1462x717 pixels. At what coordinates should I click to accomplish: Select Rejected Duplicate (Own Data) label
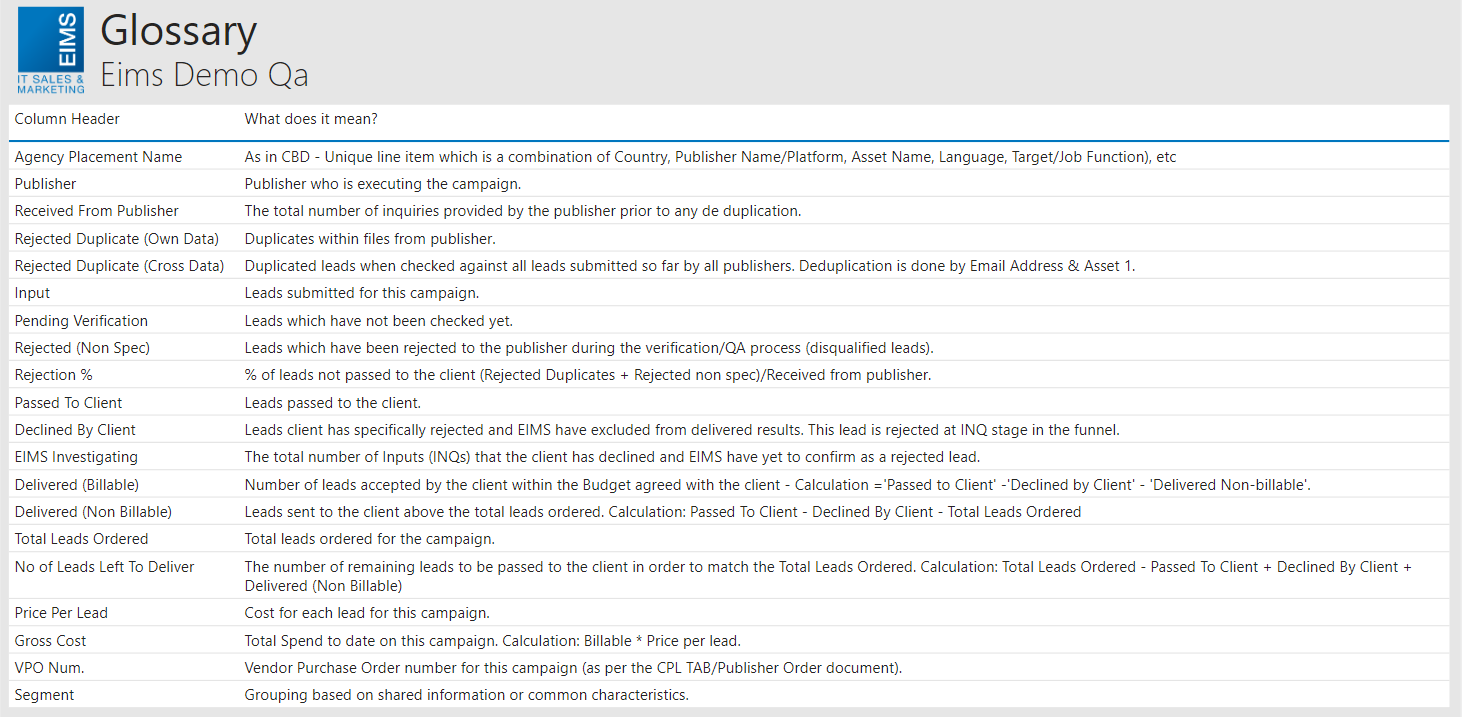click(x=116, y=238)
